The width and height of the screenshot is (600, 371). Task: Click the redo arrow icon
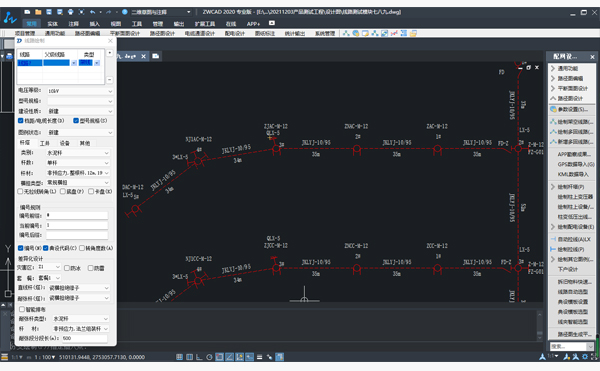point(109,12)
